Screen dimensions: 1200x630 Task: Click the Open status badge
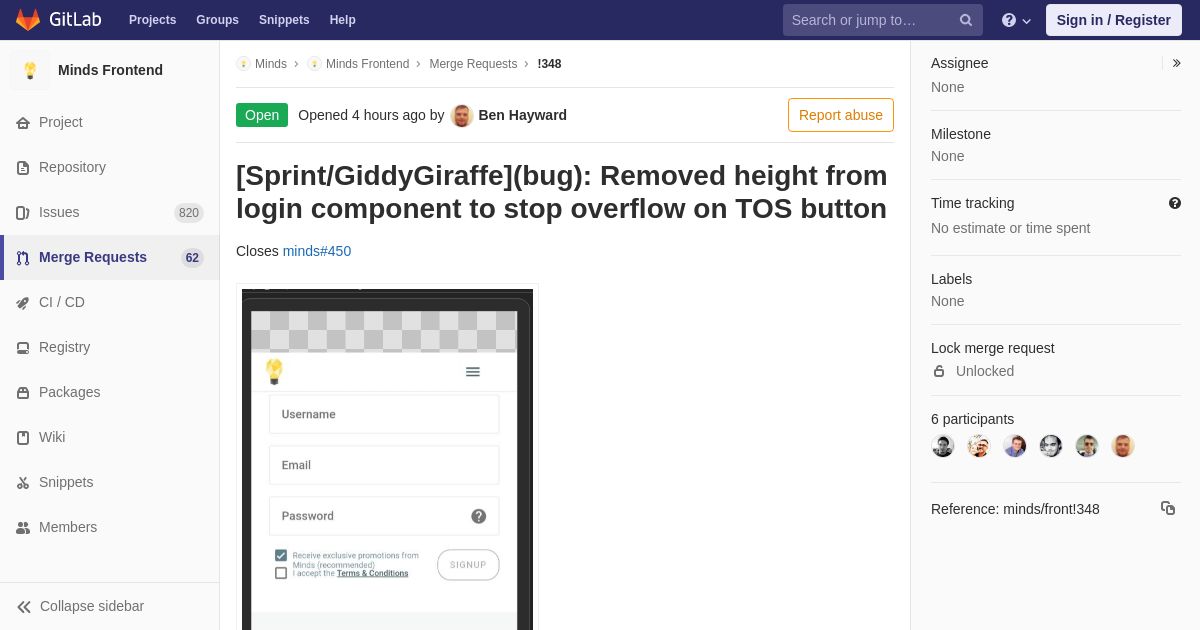[x=262, y=115]
